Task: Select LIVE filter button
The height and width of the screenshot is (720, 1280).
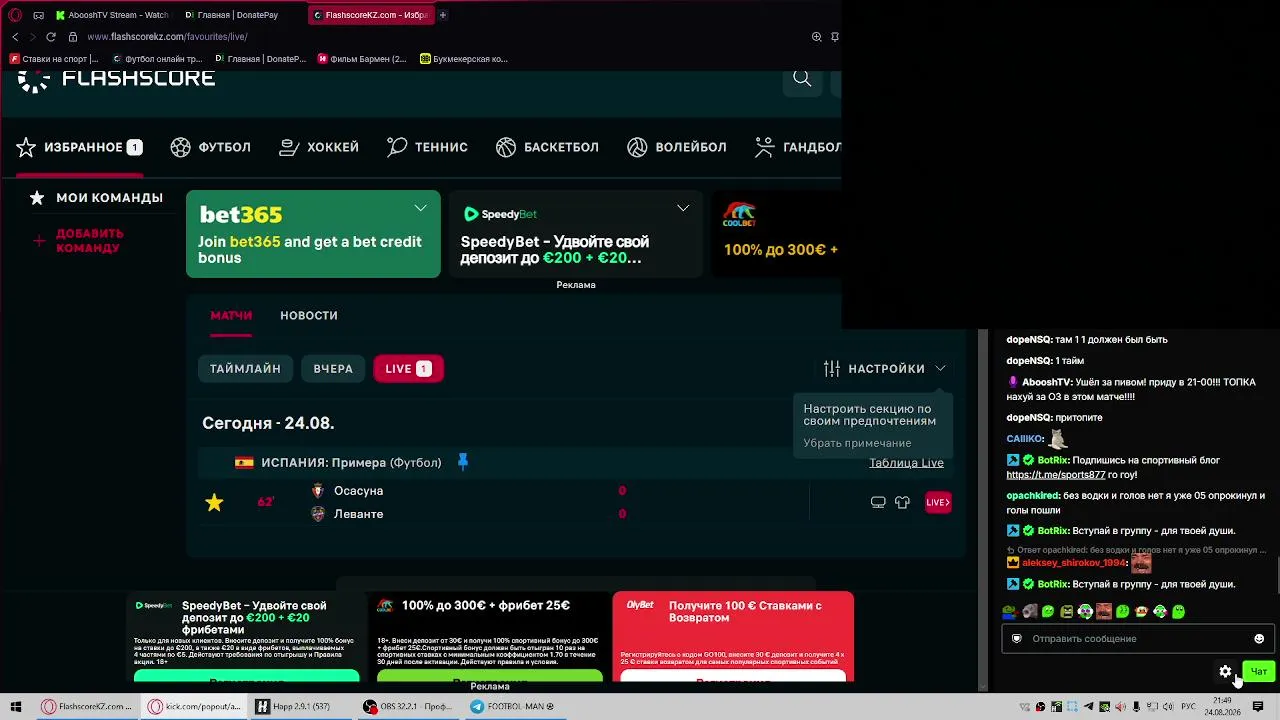Action: click(x=408, y=369)
